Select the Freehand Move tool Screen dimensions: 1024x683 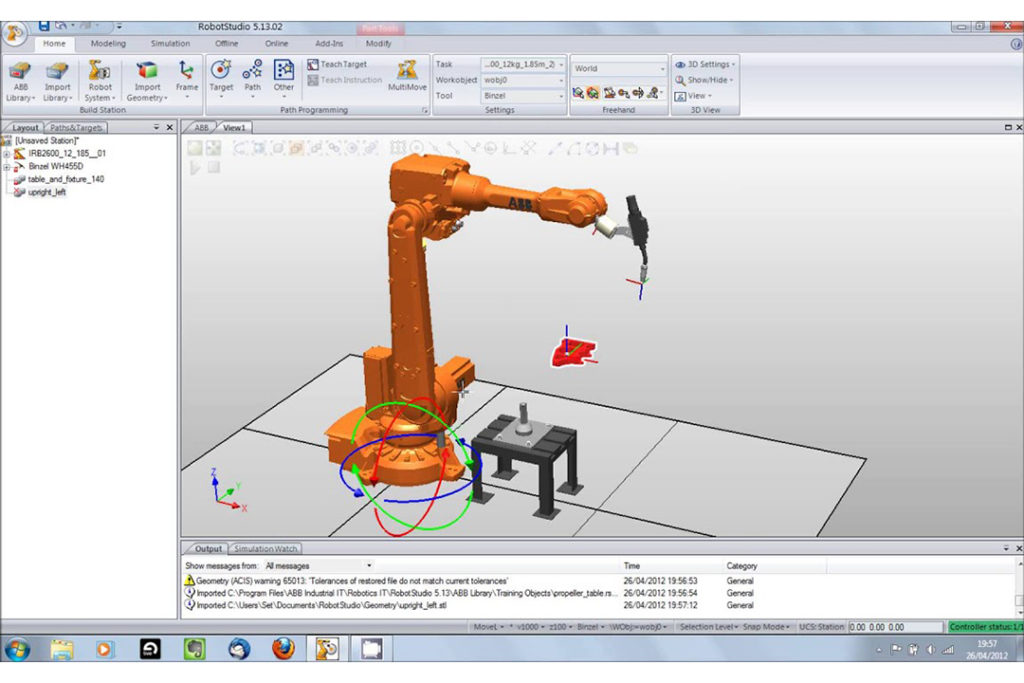point(578,93)
